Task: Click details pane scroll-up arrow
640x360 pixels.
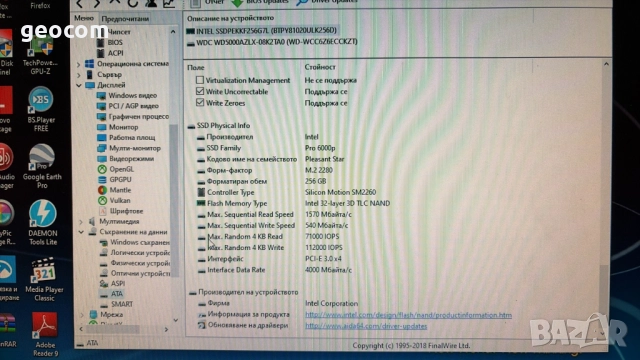Action: [x=606, y=64]
